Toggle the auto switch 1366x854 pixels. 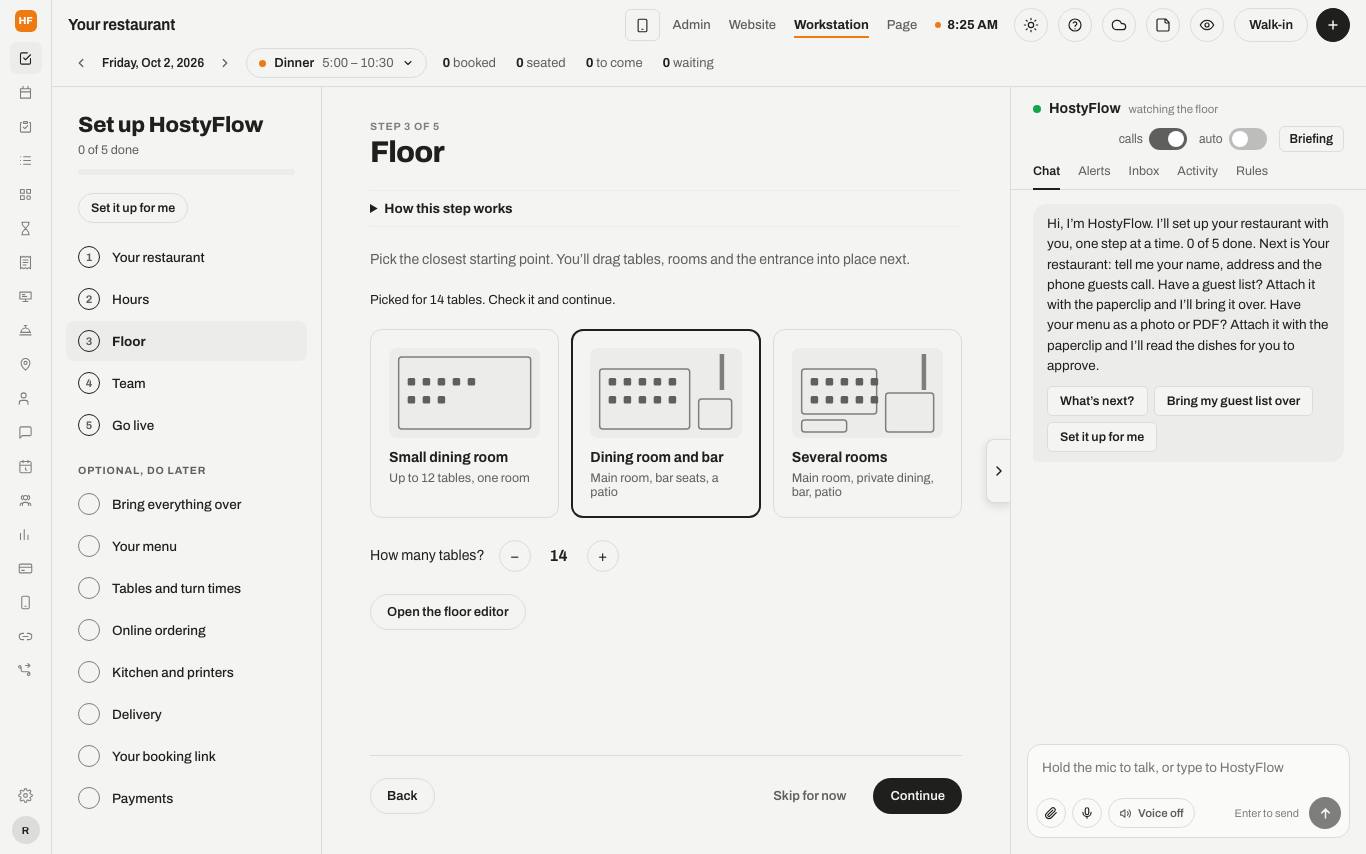pyautogui.click(x=1248, y=139)
